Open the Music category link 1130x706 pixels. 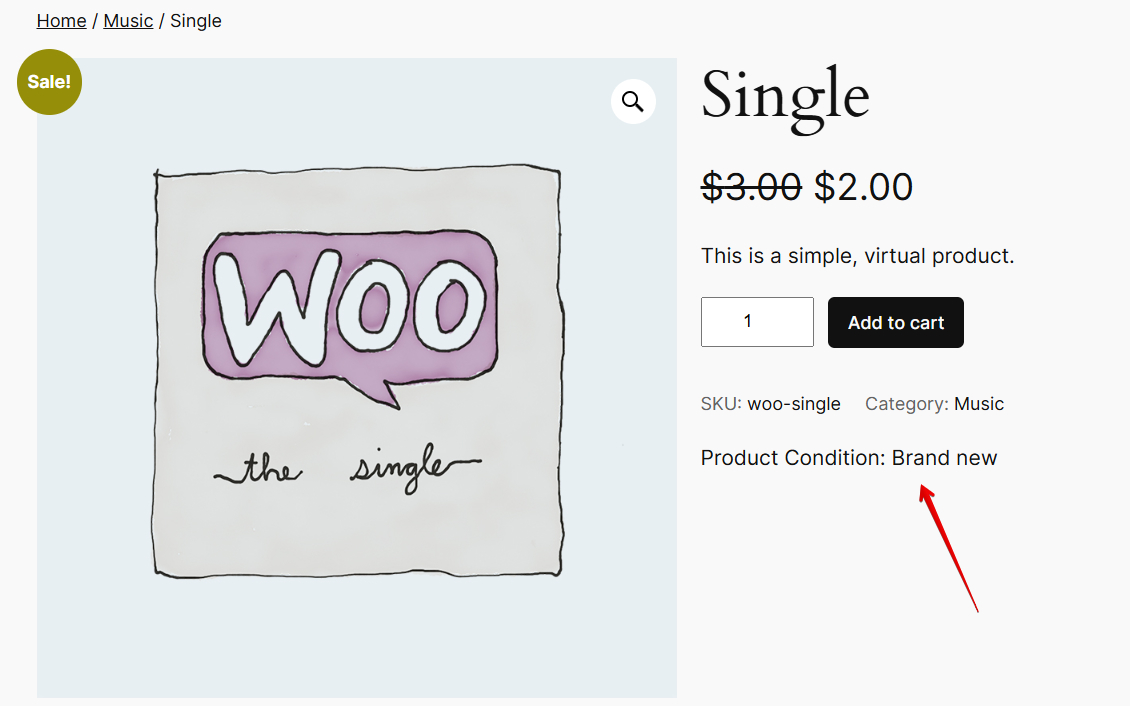979,404
